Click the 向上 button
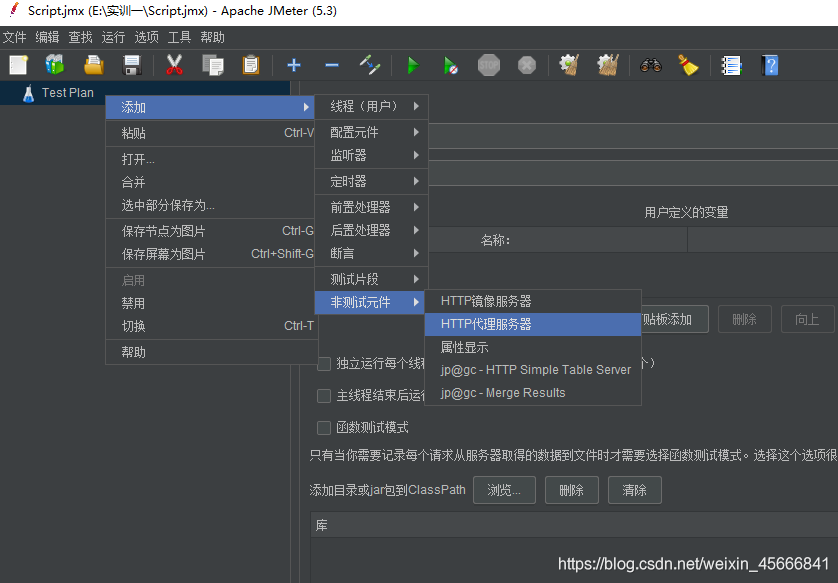Image resolution: width=838 pixels, height=583 pixels. pos(807,320)
